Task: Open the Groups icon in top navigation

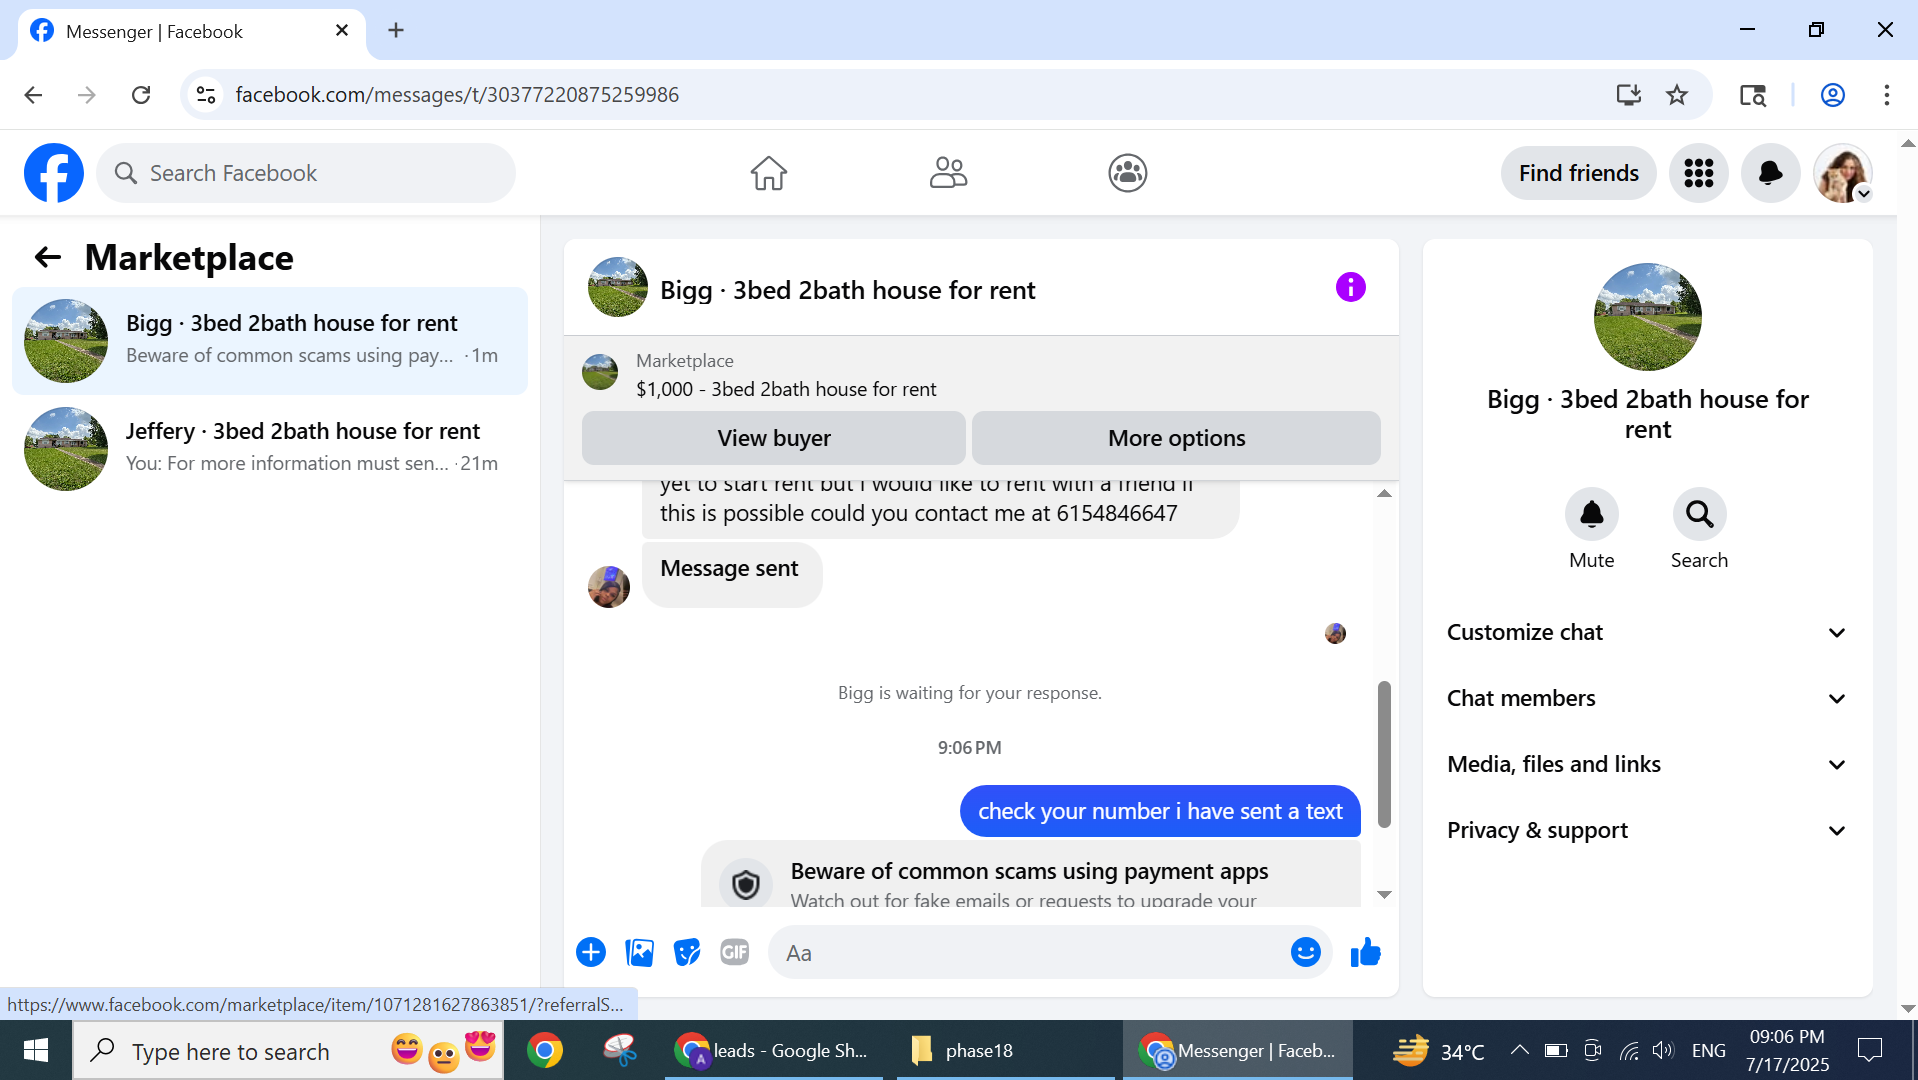Action: [1128, 173]
